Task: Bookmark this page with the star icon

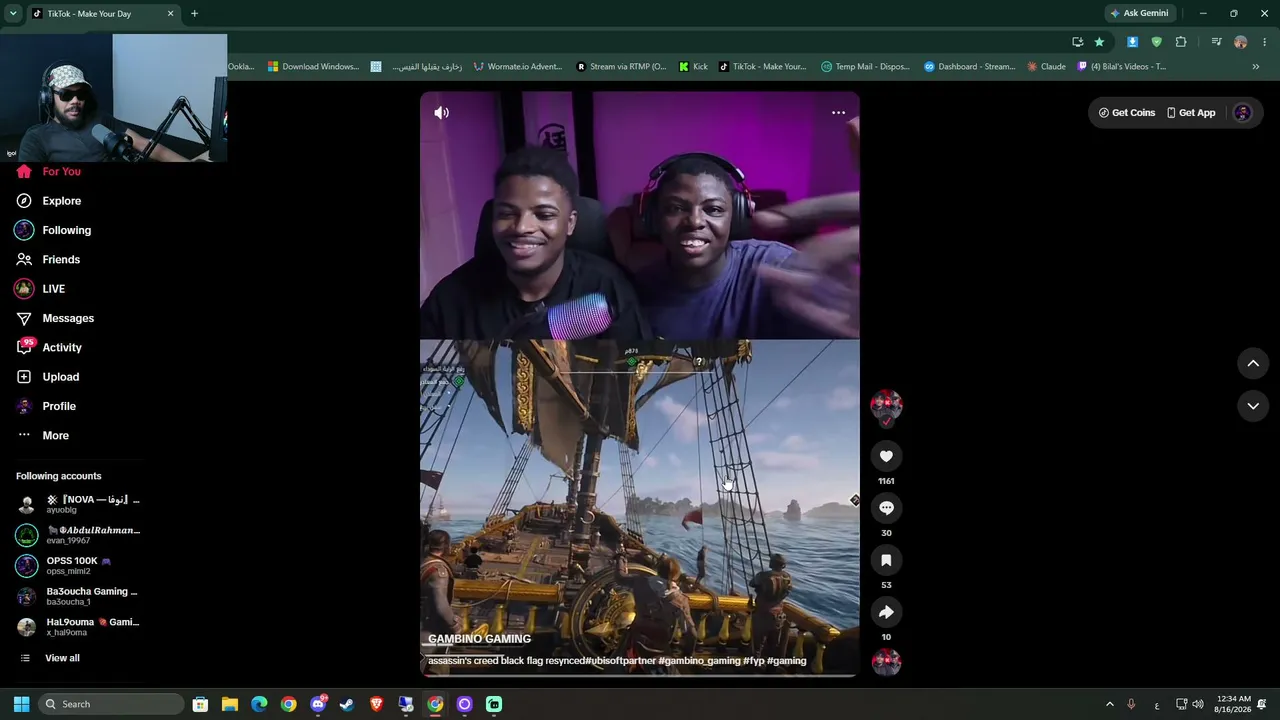Action: click(1099, 42)
